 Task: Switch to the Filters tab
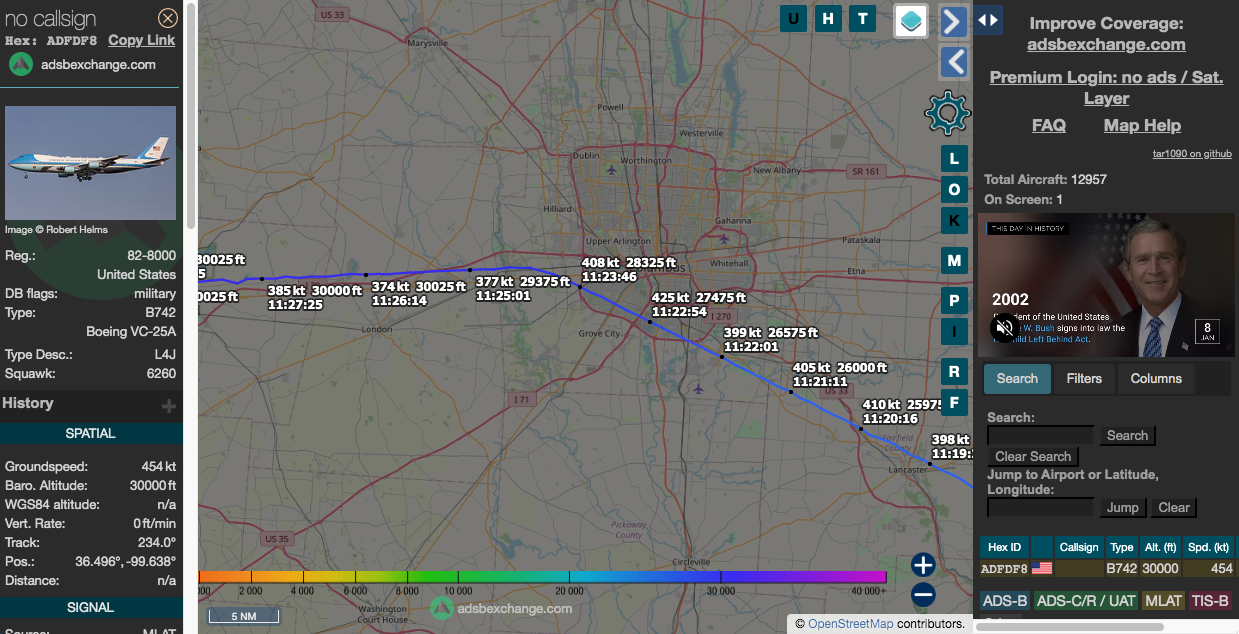[1084, 378]
